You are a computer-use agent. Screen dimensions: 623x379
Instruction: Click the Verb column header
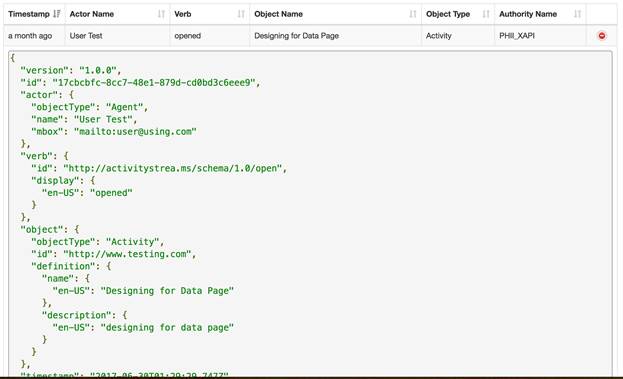[x=210, y=14]
